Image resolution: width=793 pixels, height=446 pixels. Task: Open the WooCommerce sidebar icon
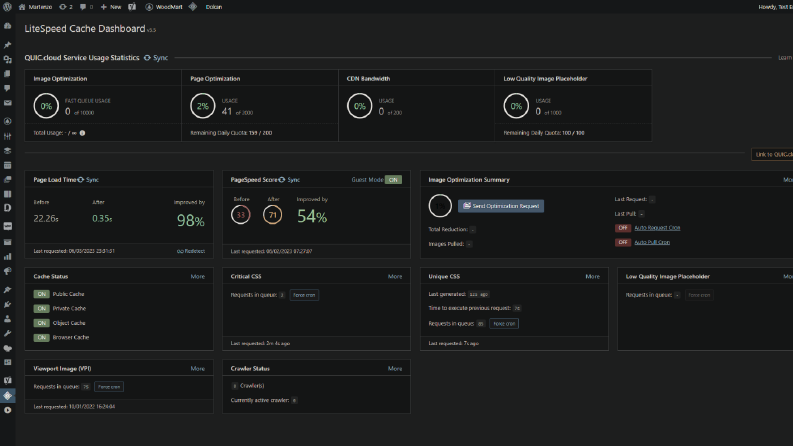8,226
